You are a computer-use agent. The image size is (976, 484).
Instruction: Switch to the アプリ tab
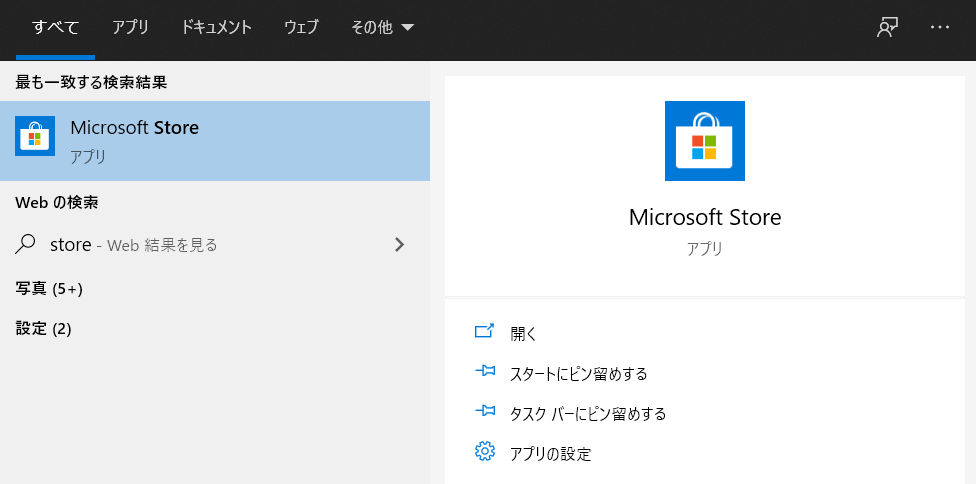pyautogui.click(x=130, y=28)
